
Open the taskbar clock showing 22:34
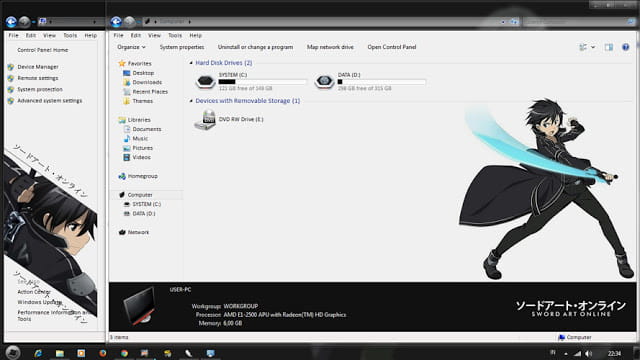[x=614, y=353]
